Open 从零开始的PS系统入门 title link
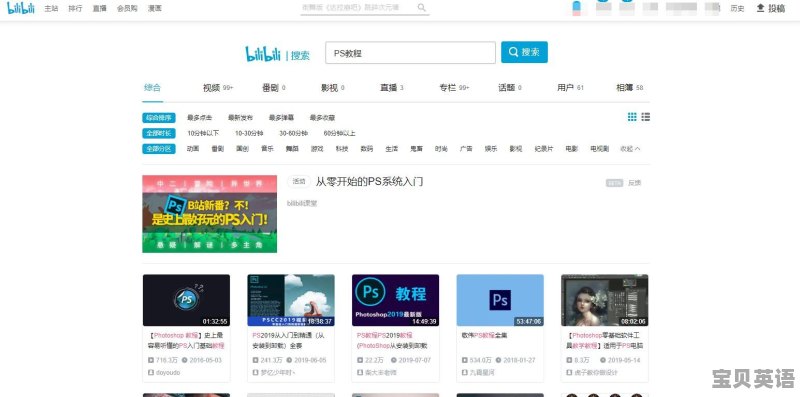 [369, 182]
